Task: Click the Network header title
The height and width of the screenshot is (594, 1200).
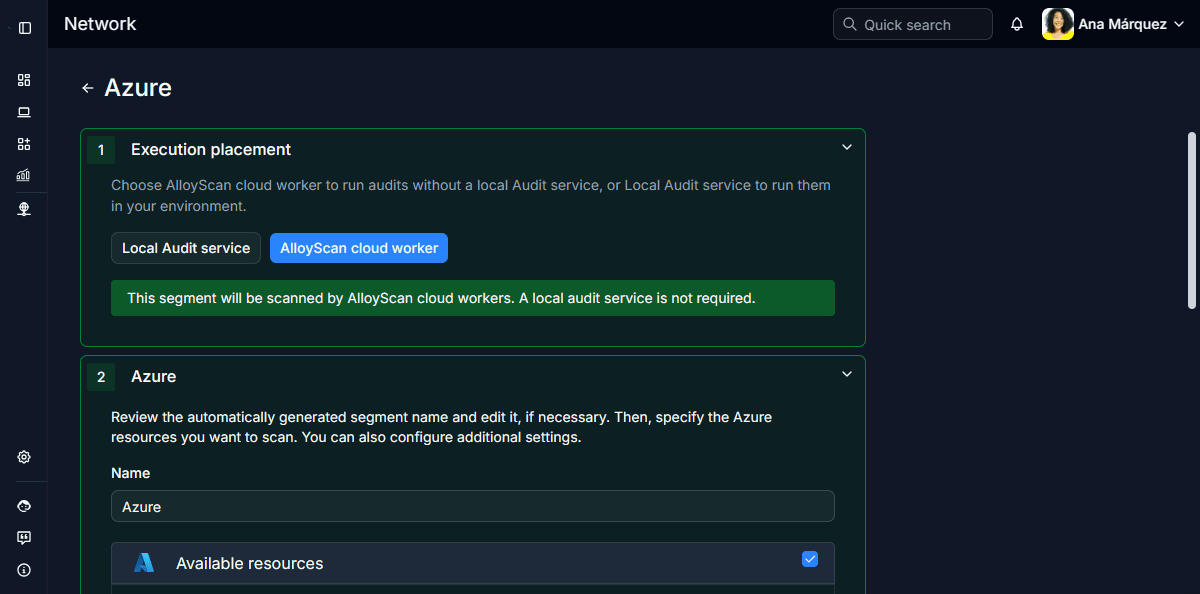Action: pos(100,24)
